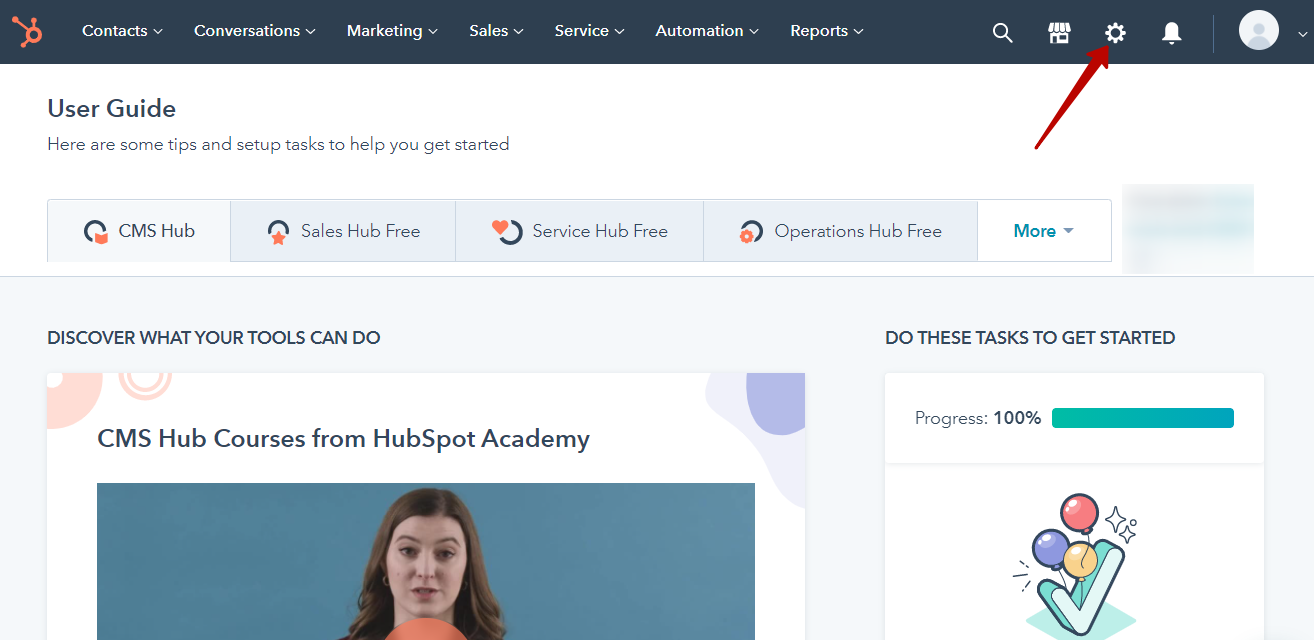Click DISCOVER WHAT YOUR TOOLS CAN DO heading
This screenshot has height=640, width=1314.
click(214, 338)
